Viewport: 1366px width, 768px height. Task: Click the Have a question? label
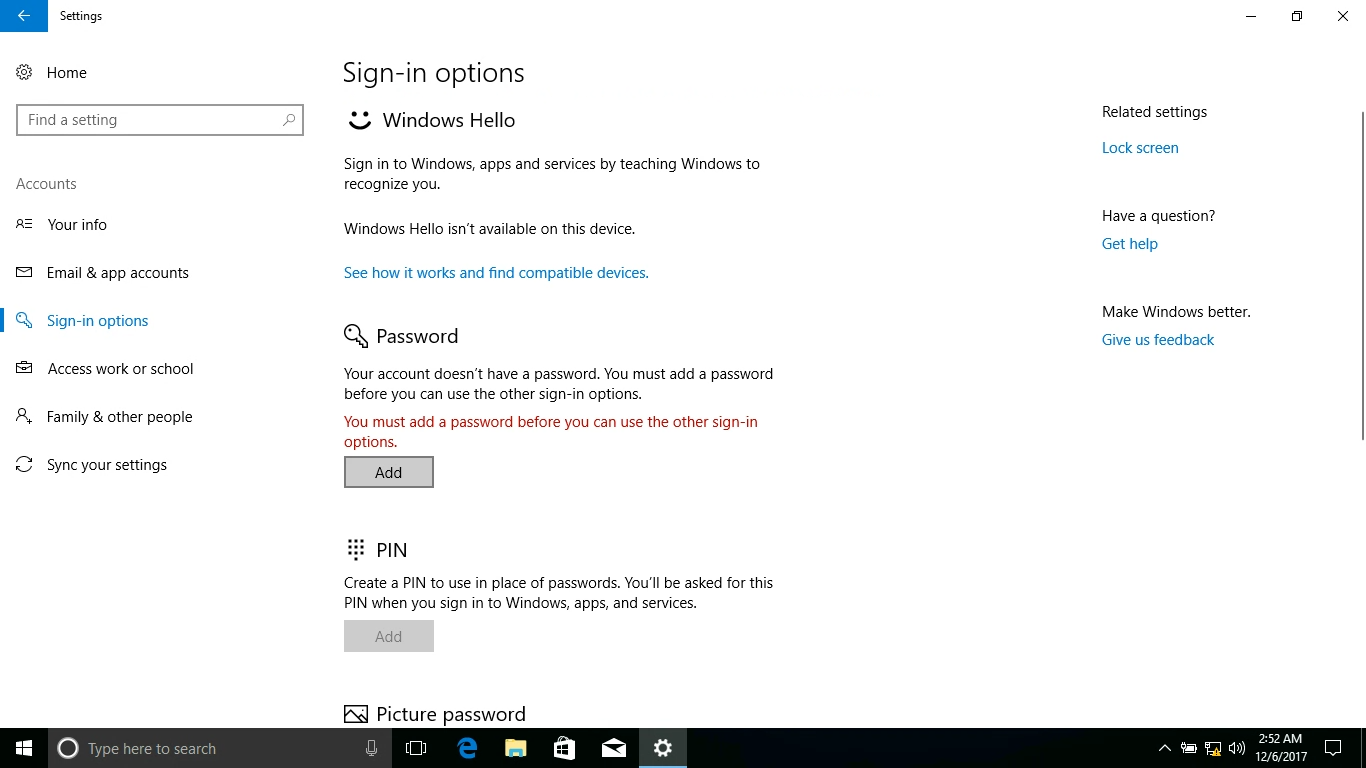click(x=1158, y=216)
